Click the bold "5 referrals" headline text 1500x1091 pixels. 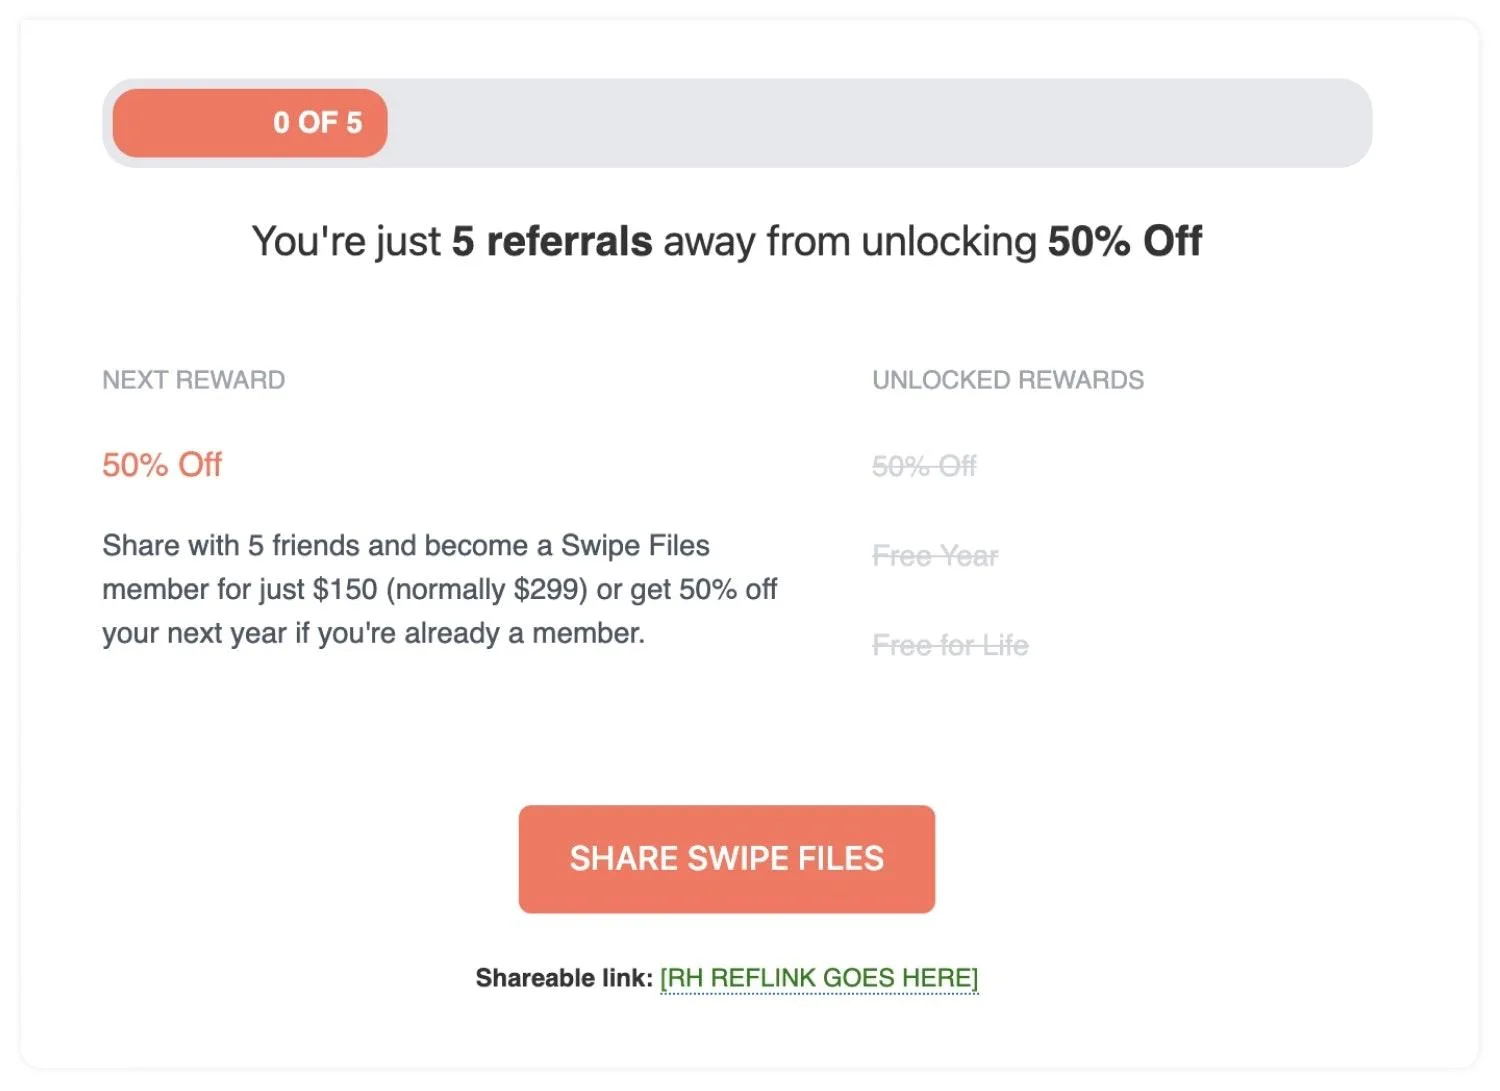pyautogui.click(x=551, y=242)
